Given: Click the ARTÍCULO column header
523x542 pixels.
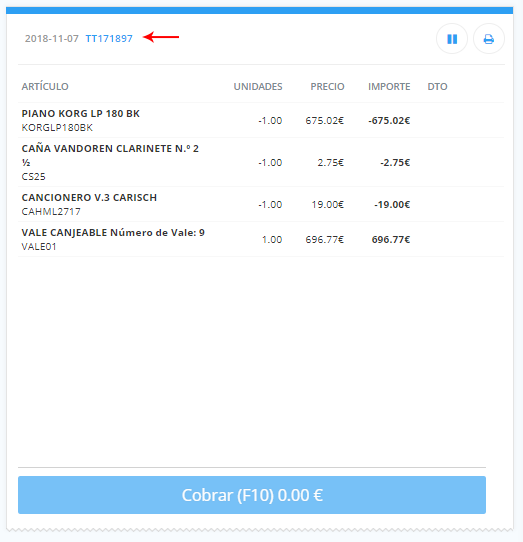Looking at the screenshot, I should [x=45, y=86].
